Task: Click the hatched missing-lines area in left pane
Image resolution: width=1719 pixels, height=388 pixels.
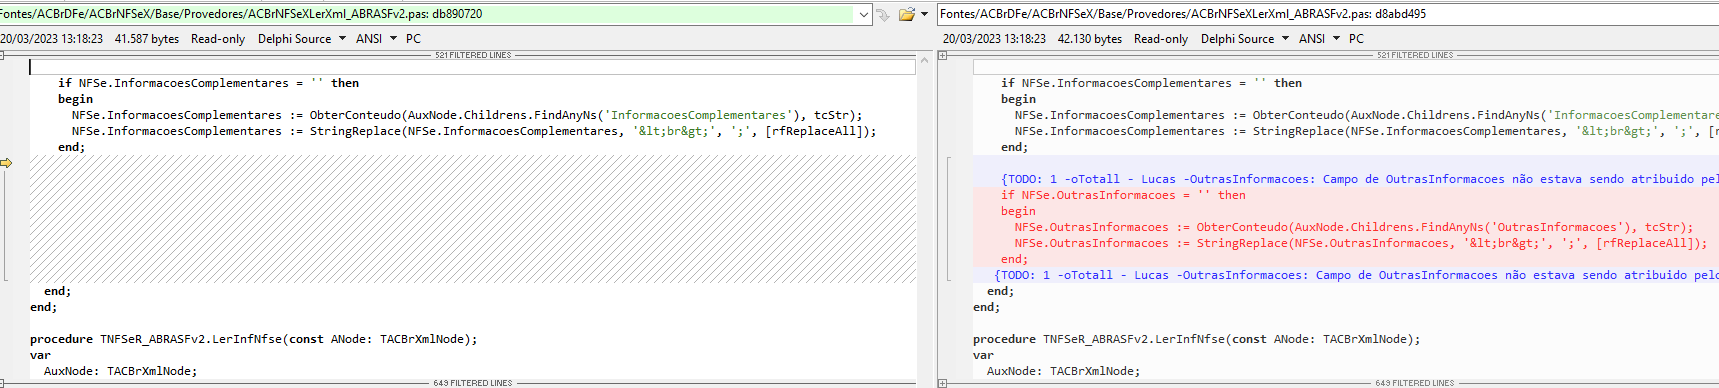Action: tap(472, 219)
